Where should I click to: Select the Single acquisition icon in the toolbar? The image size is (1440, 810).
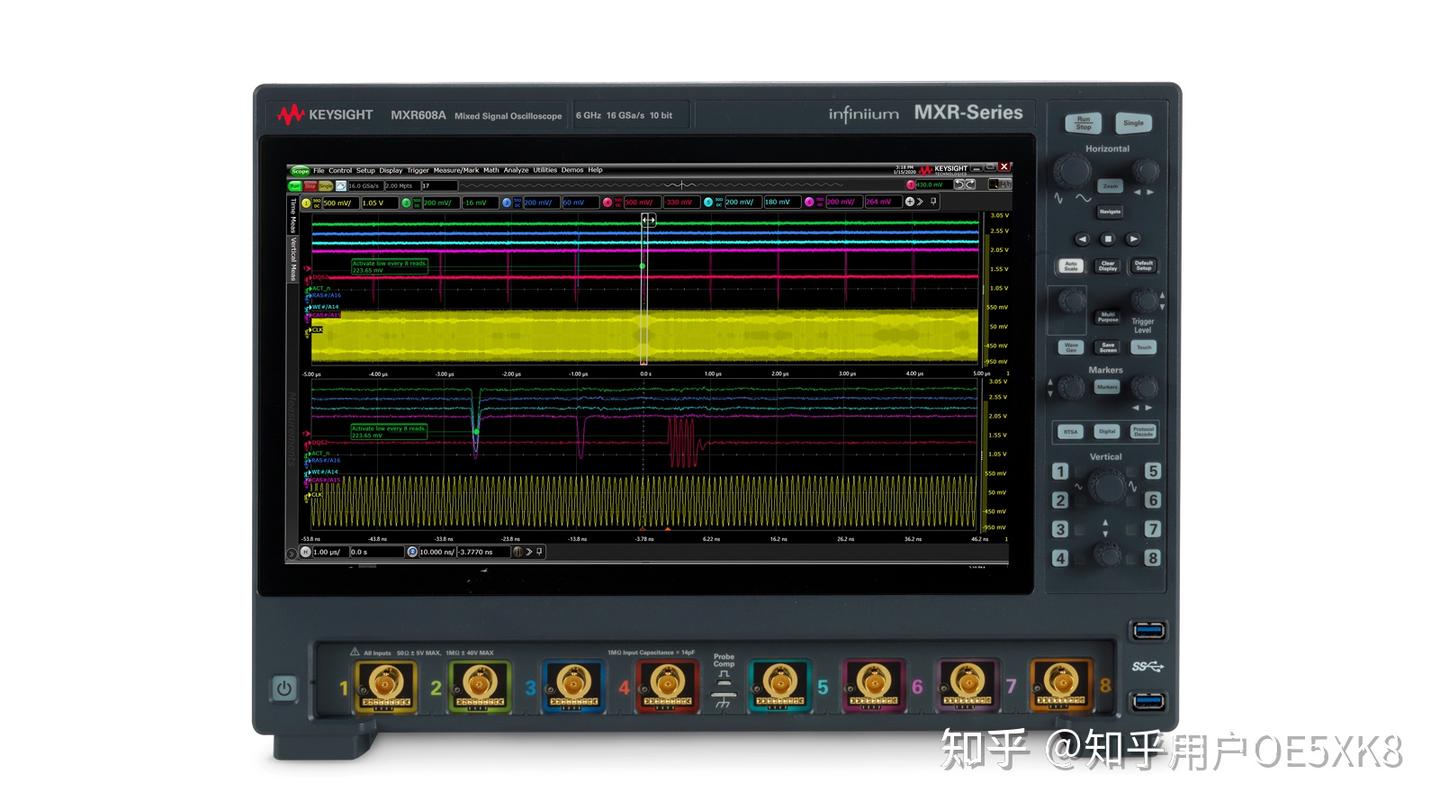tap(325, 186)
